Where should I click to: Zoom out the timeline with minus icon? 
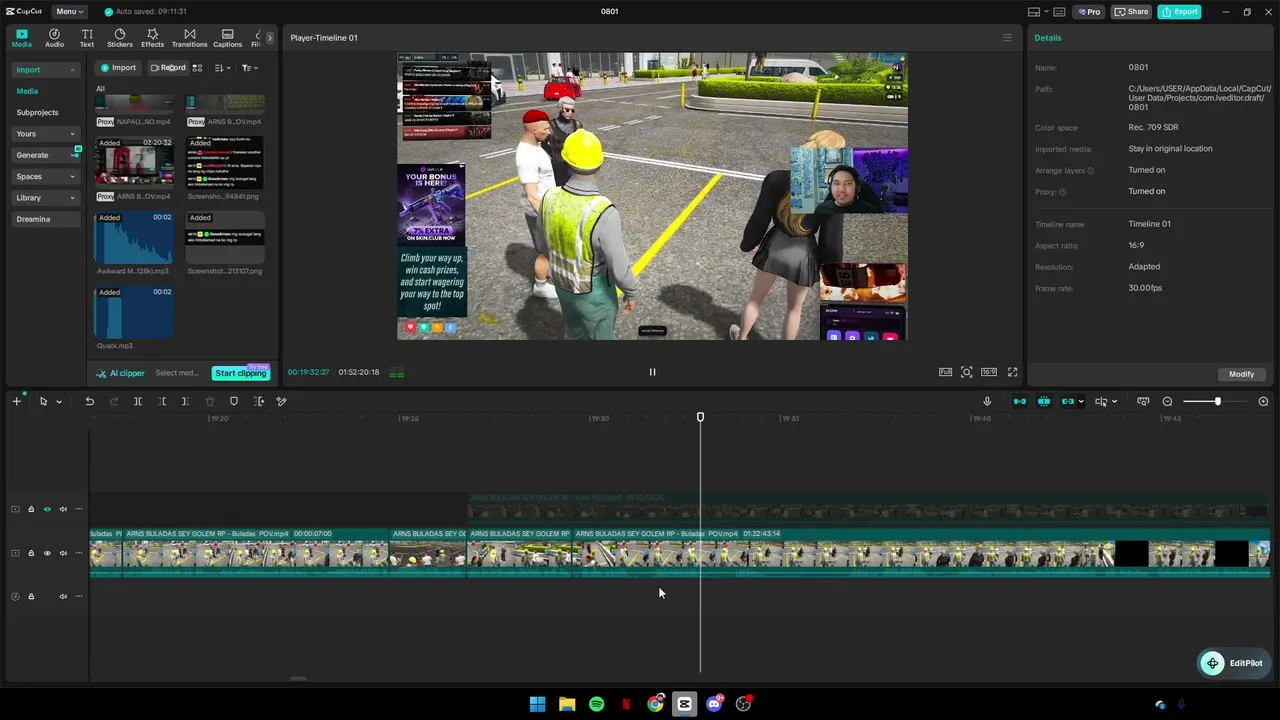(x=1167, y=401)
